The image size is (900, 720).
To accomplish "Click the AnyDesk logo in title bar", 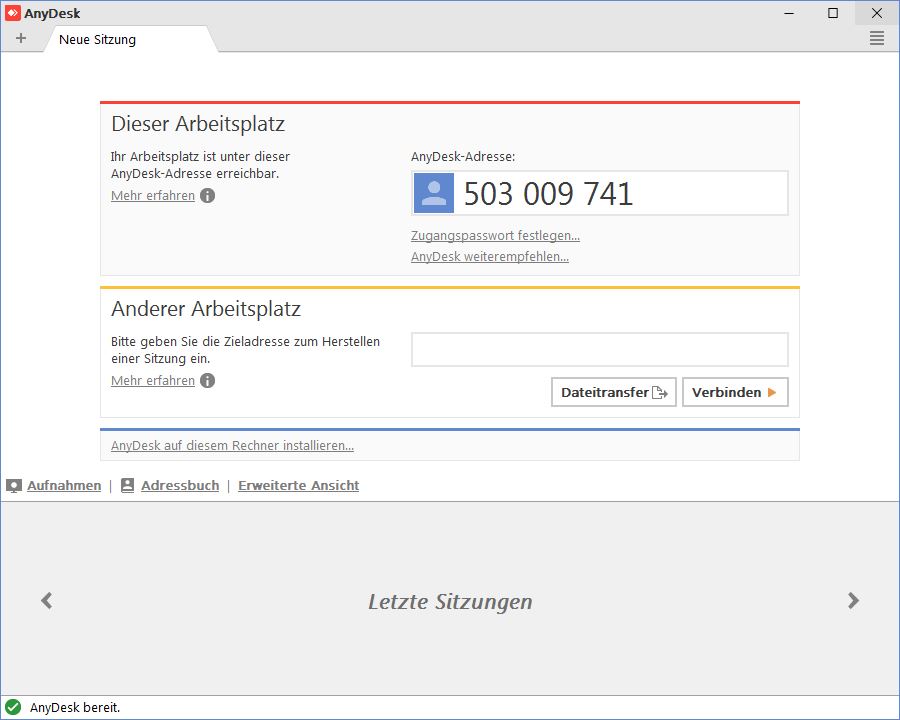I will point(12,13).
